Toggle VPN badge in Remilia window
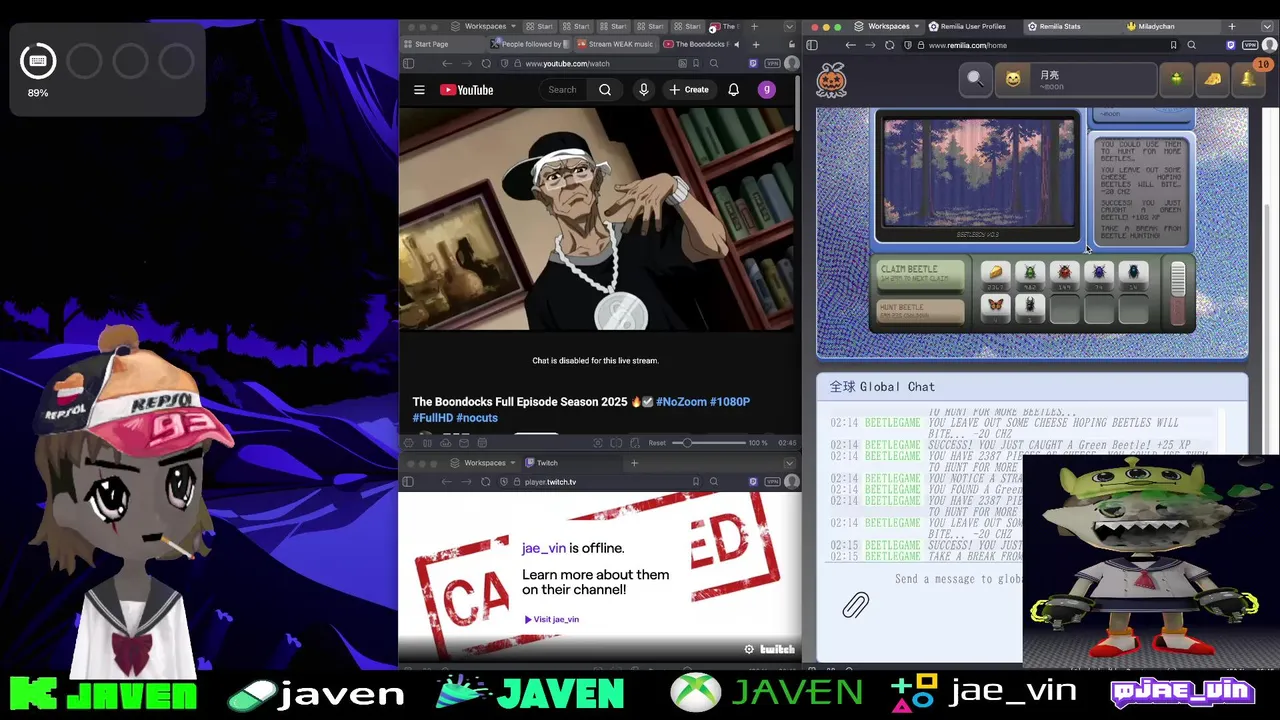 pyautogui.click(x=1250, y=45)
